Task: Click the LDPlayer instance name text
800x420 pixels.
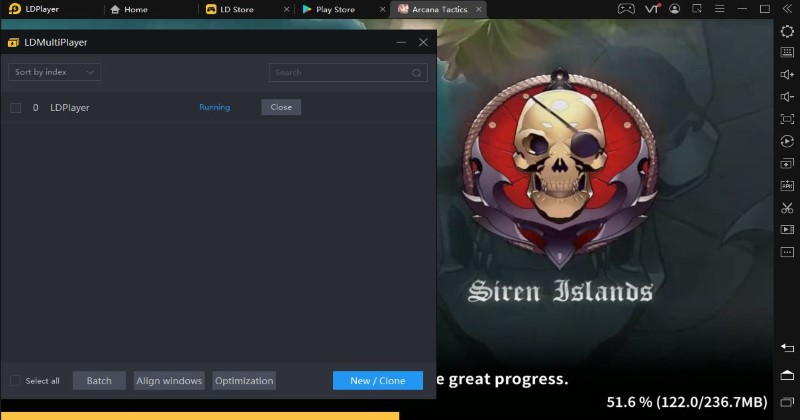Action: (x=69, y=108)
